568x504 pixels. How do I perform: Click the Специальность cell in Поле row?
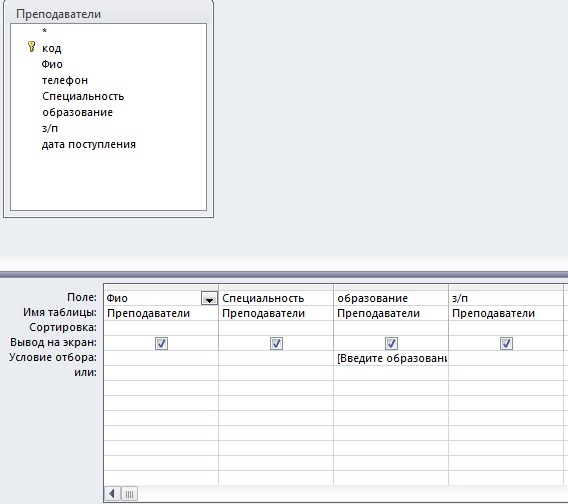(276, 298)
